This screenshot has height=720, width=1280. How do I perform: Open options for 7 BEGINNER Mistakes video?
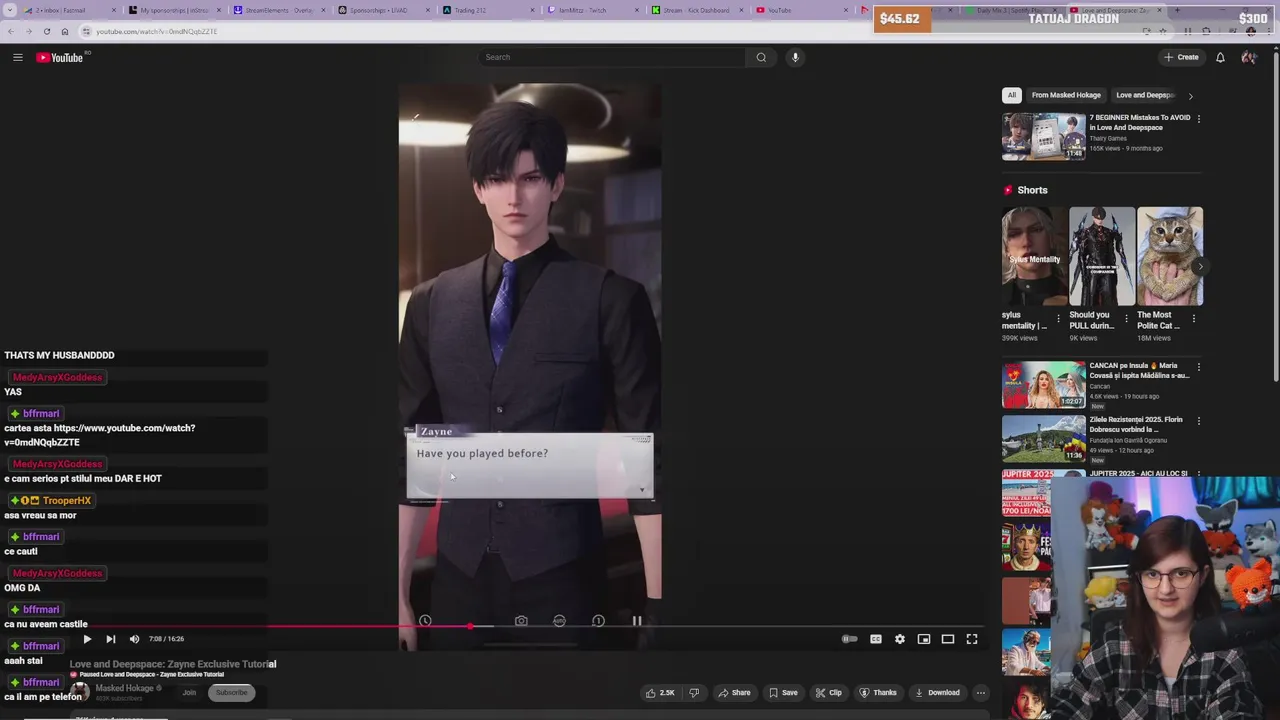tap(1199, 119)
